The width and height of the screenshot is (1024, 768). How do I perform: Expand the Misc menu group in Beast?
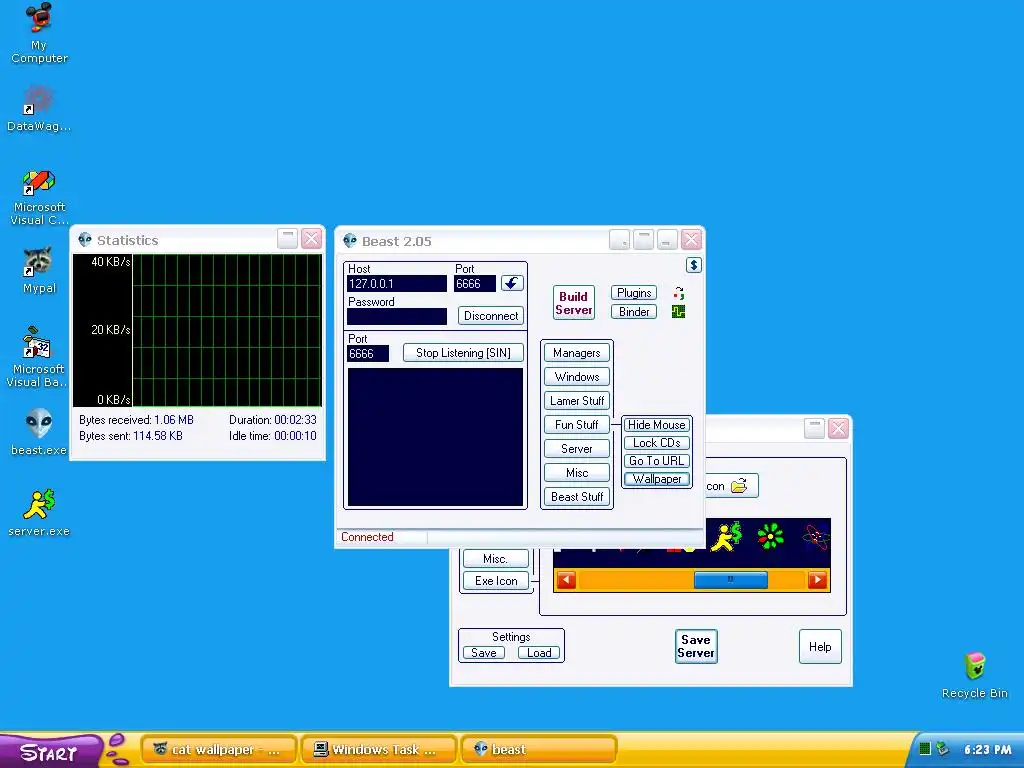(x=577, y=473)
